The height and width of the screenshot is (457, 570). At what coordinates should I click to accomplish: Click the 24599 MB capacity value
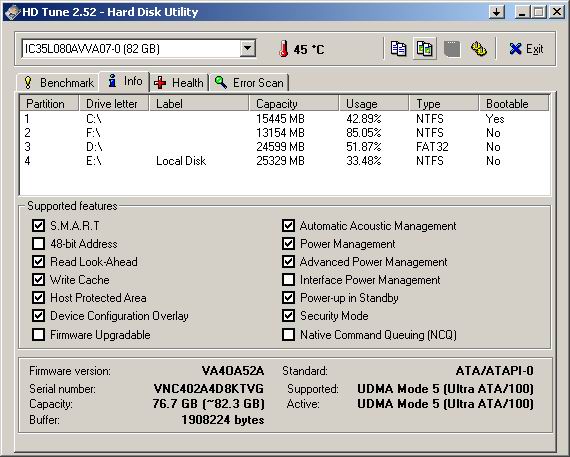coord(280,147)
